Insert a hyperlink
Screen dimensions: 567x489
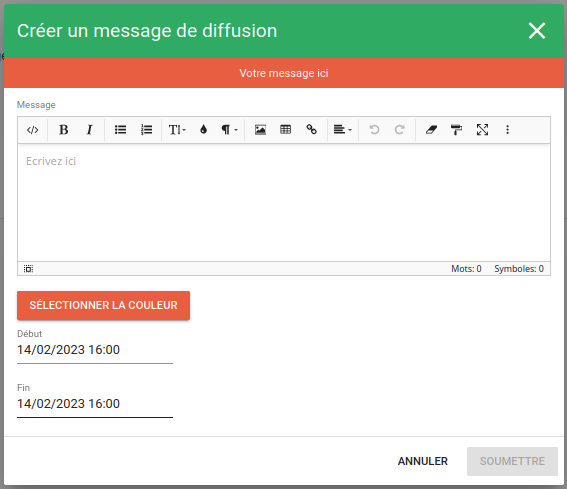(311, 130)
